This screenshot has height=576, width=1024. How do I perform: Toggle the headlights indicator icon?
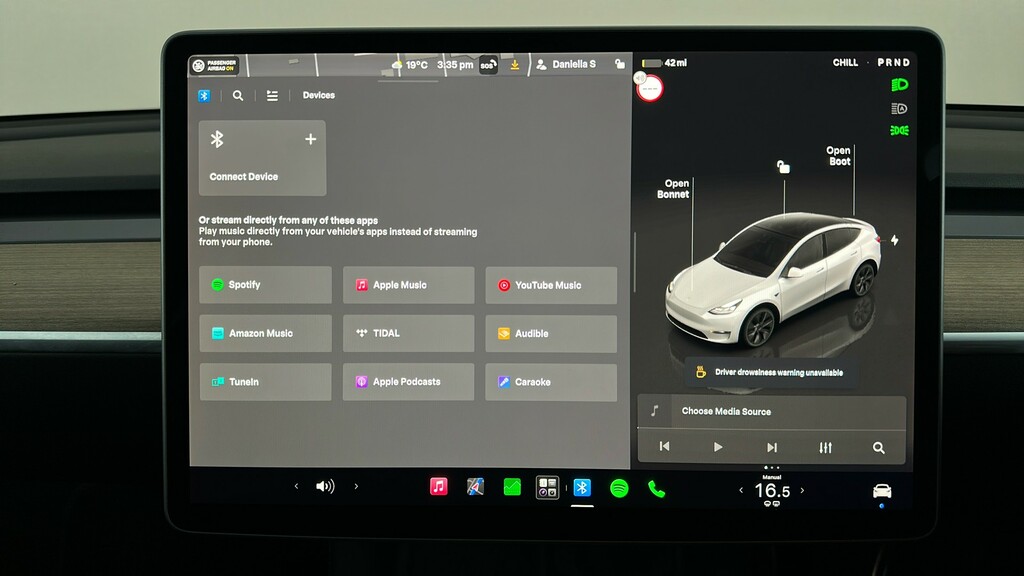click(899, 85)
